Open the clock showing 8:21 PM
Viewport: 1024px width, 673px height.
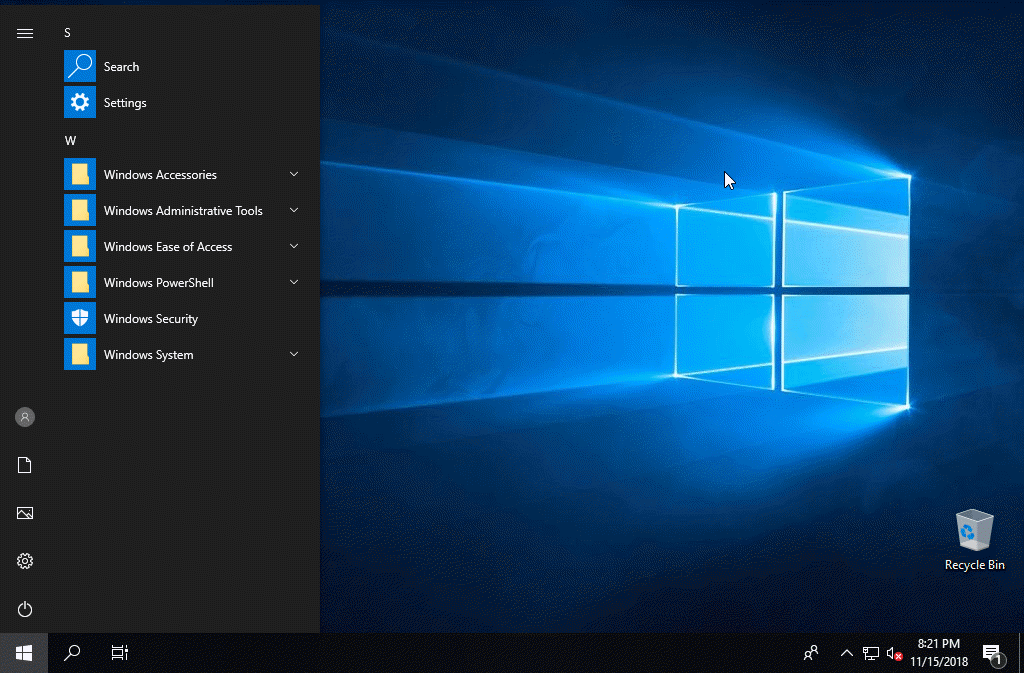(x=938, y=644)
